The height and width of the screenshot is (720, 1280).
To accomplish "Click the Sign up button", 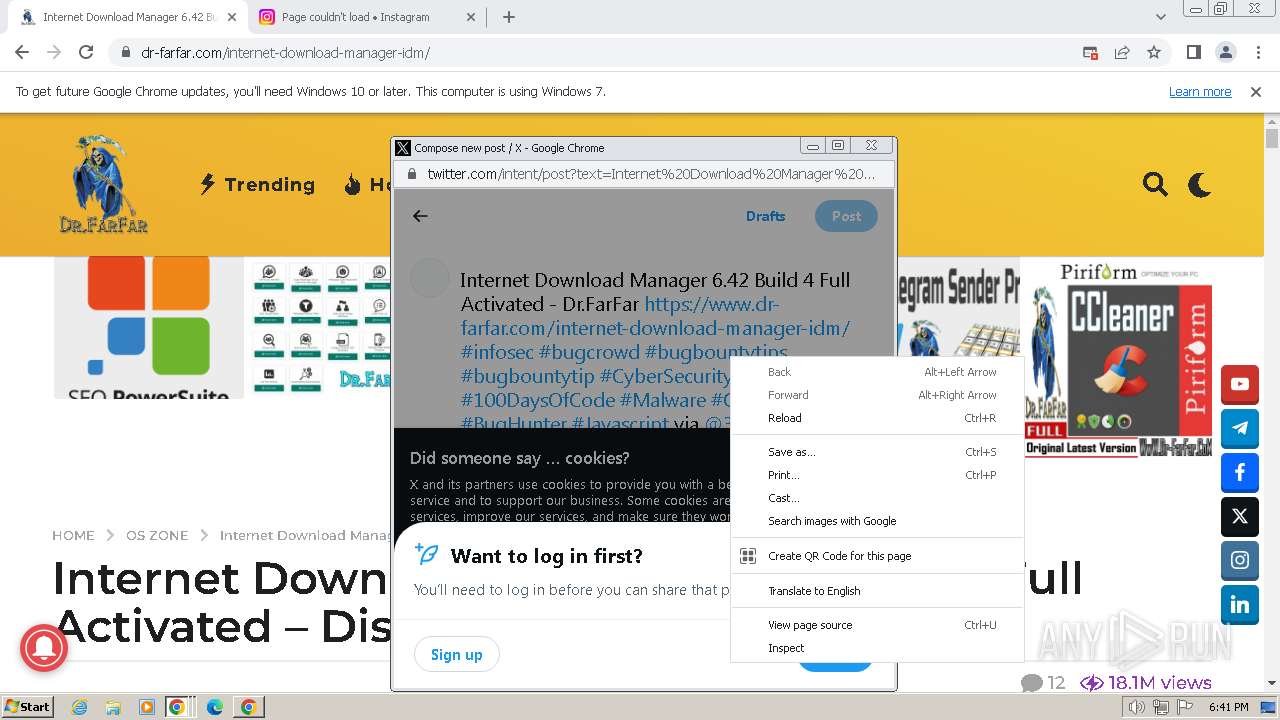I will pyautogui.click(x=456, y=654).
